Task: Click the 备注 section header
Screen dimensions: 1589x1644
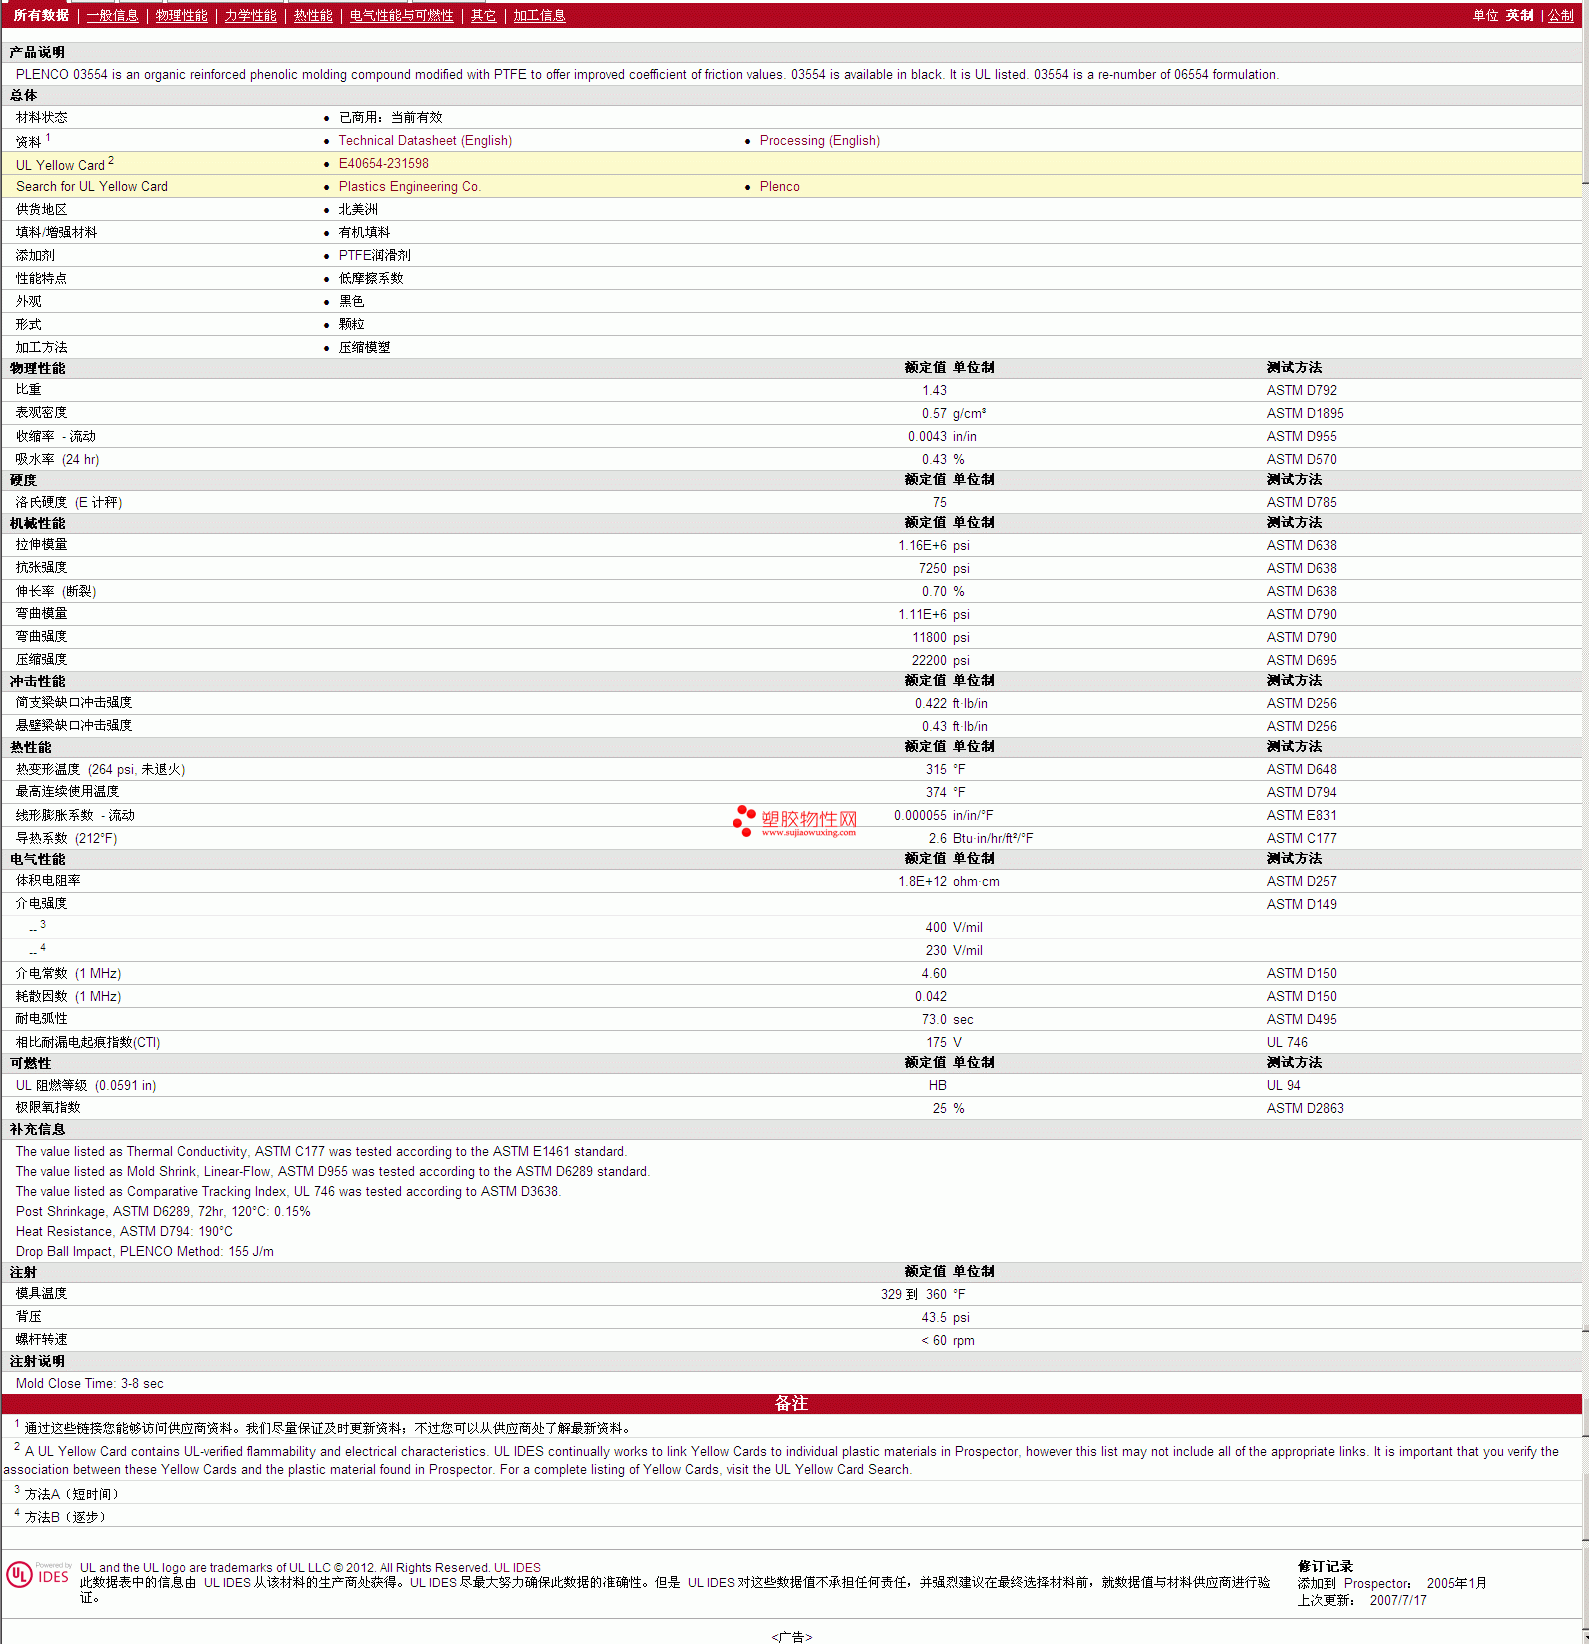Action: tap(791, 1404)
